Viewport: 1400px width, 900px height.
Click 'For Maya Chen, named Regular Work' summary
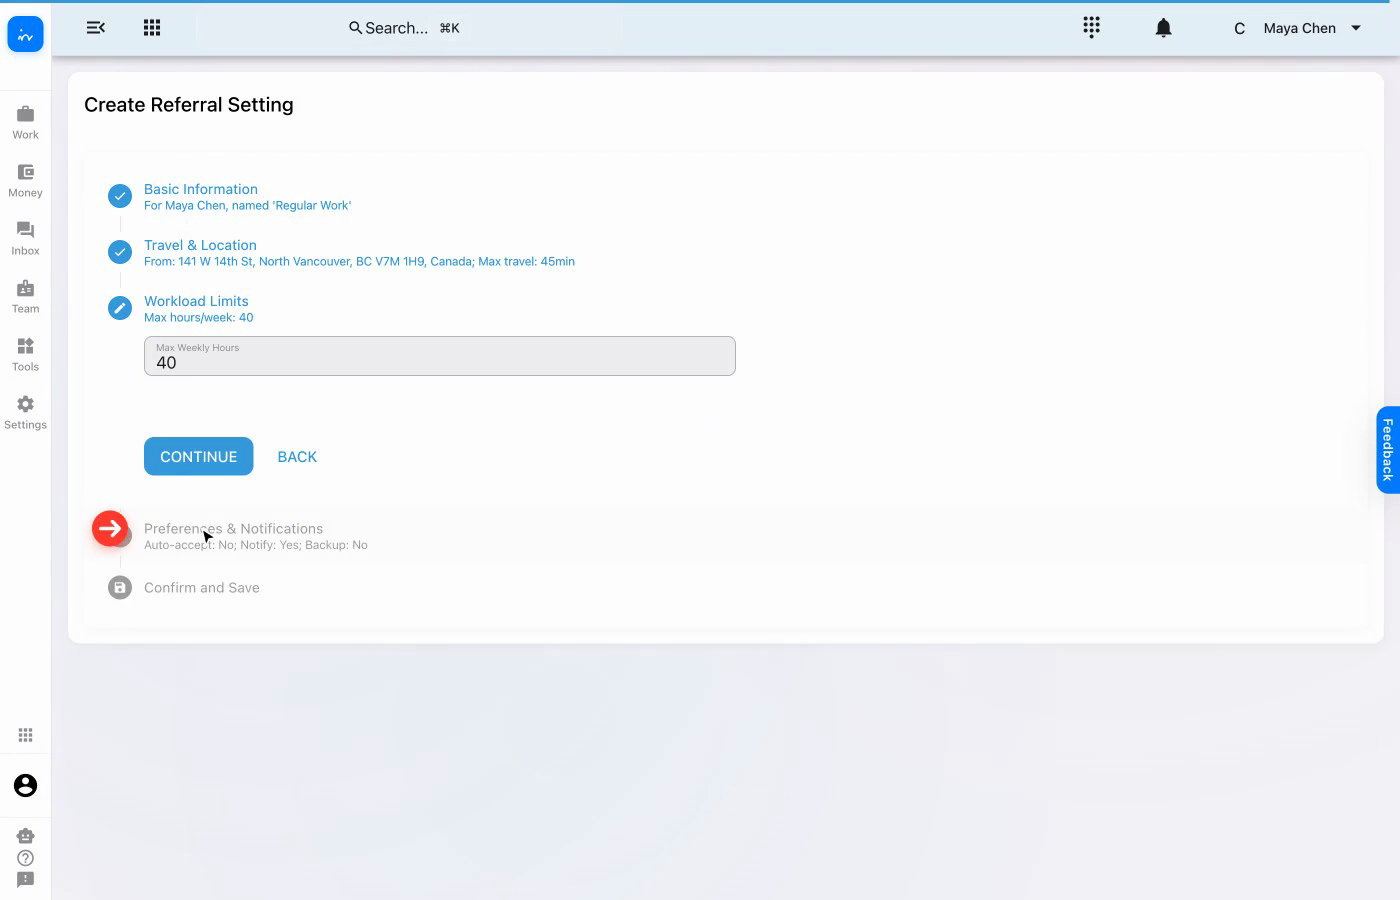click(248, 206)
